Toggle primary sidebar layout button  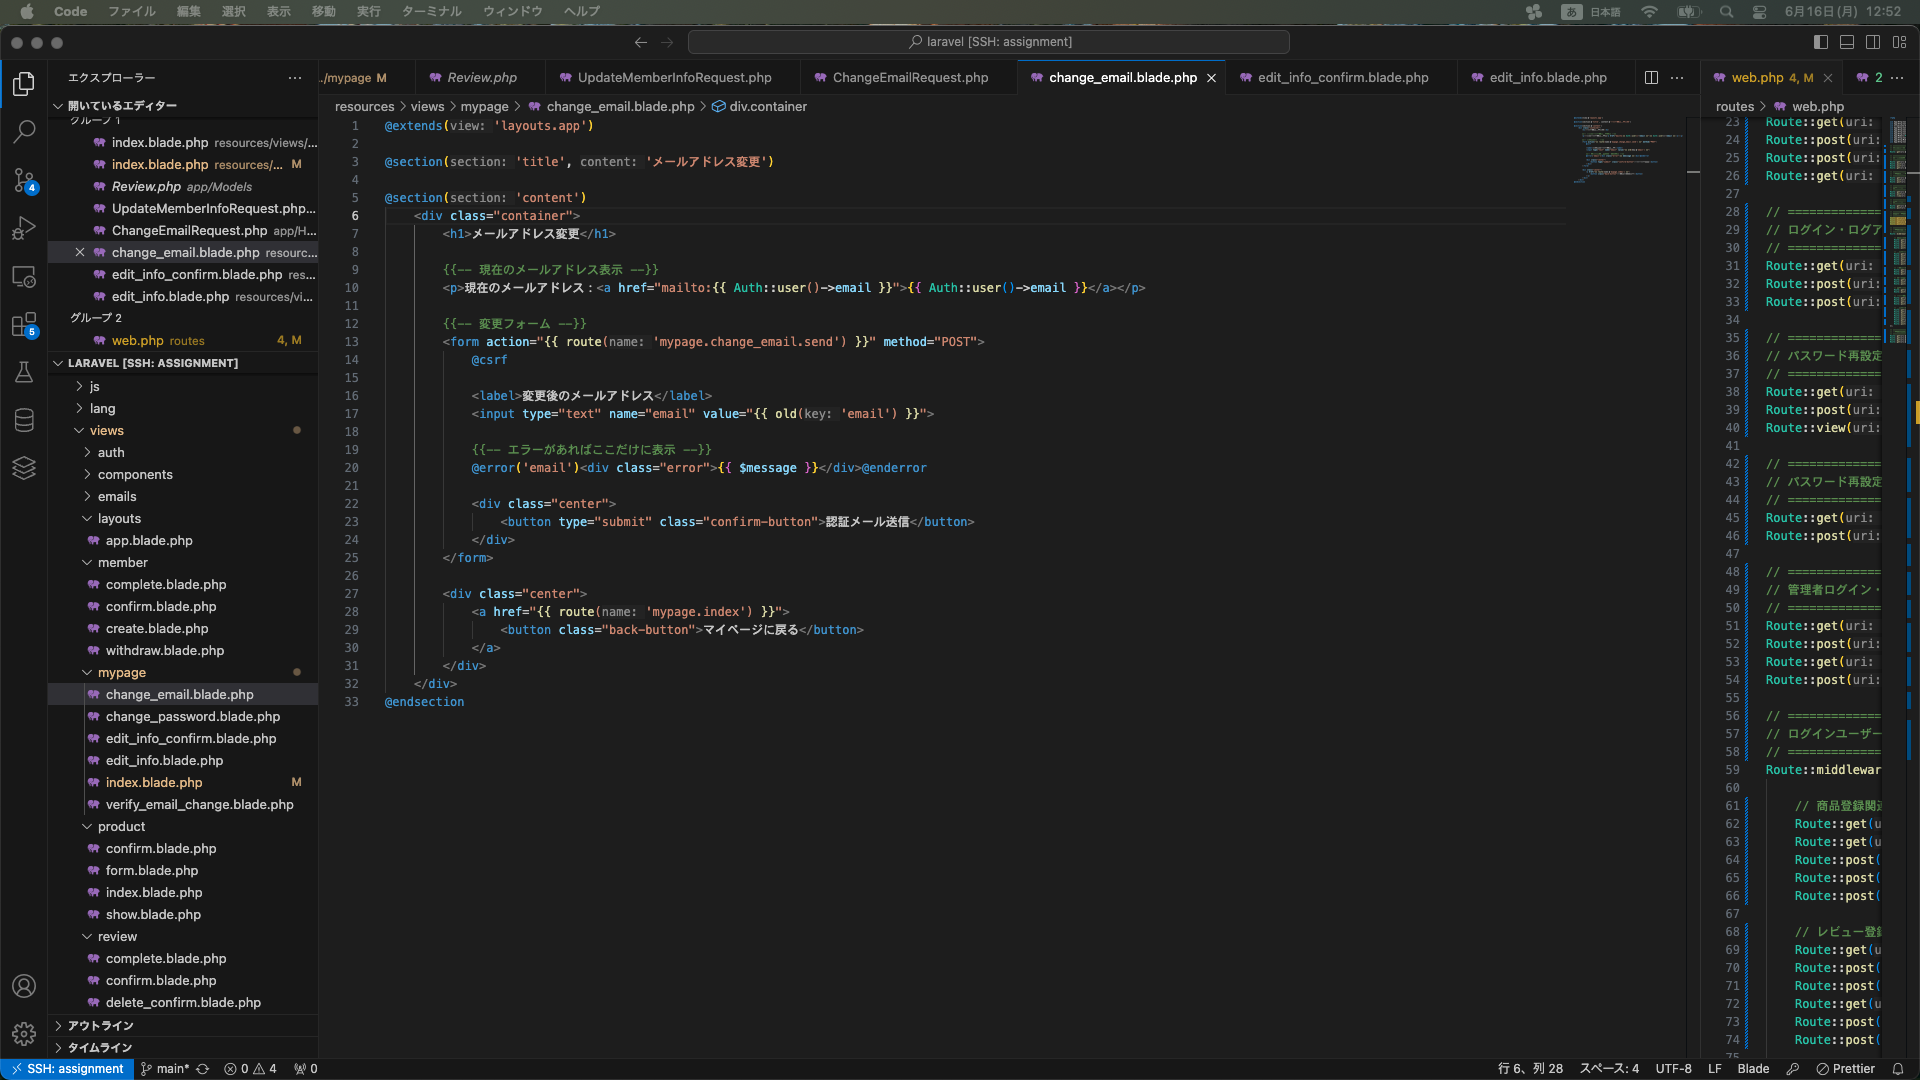(x=1820, y=42)
